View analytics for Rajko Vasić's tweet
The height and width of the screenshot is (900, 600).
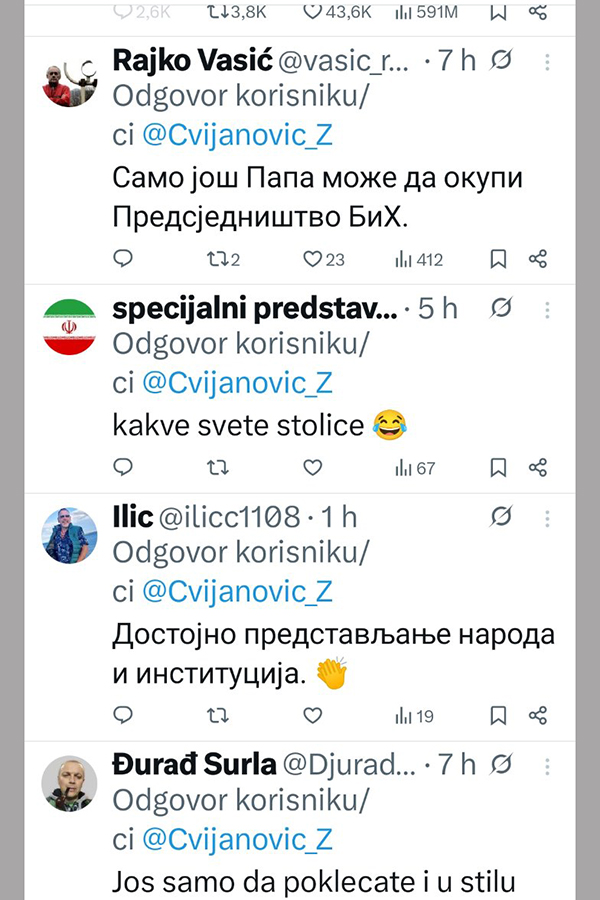(x=419, y=259)
